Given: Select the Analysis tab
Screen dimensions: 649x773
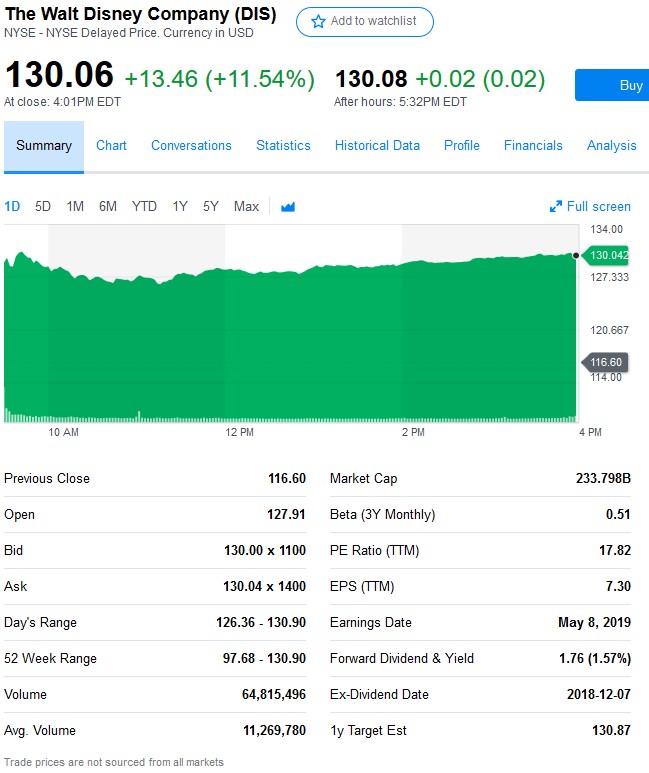Looking at the screenshot, I should pos(611,146).
